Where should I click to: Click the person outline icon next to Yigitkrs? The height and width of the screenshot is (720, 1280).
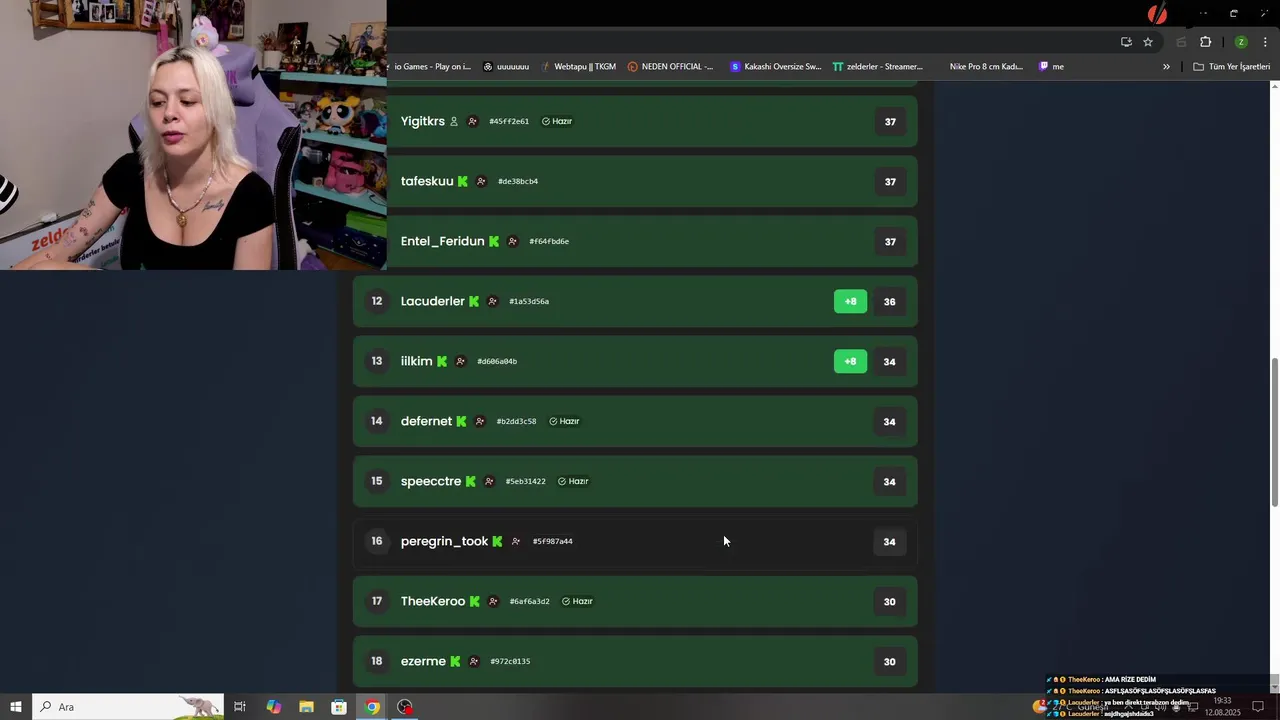tap(454, 121)
